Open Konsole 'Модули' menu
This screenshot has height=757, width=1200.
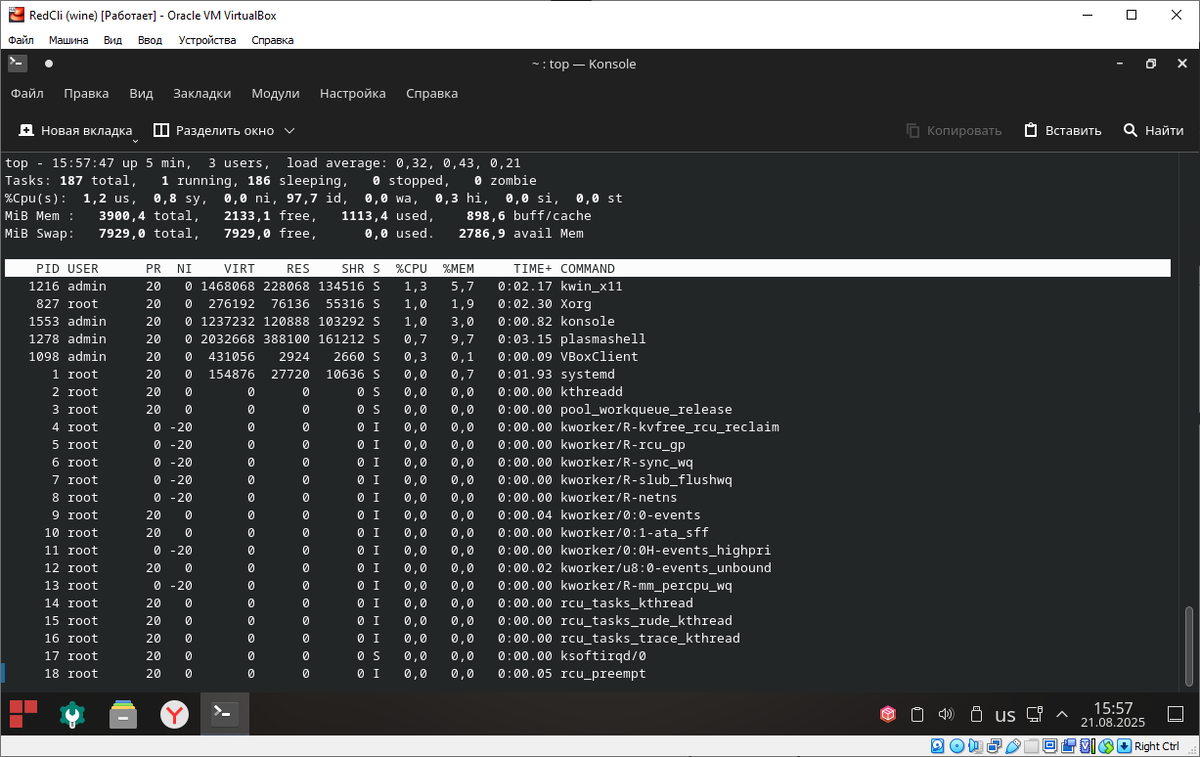point(276,93)
